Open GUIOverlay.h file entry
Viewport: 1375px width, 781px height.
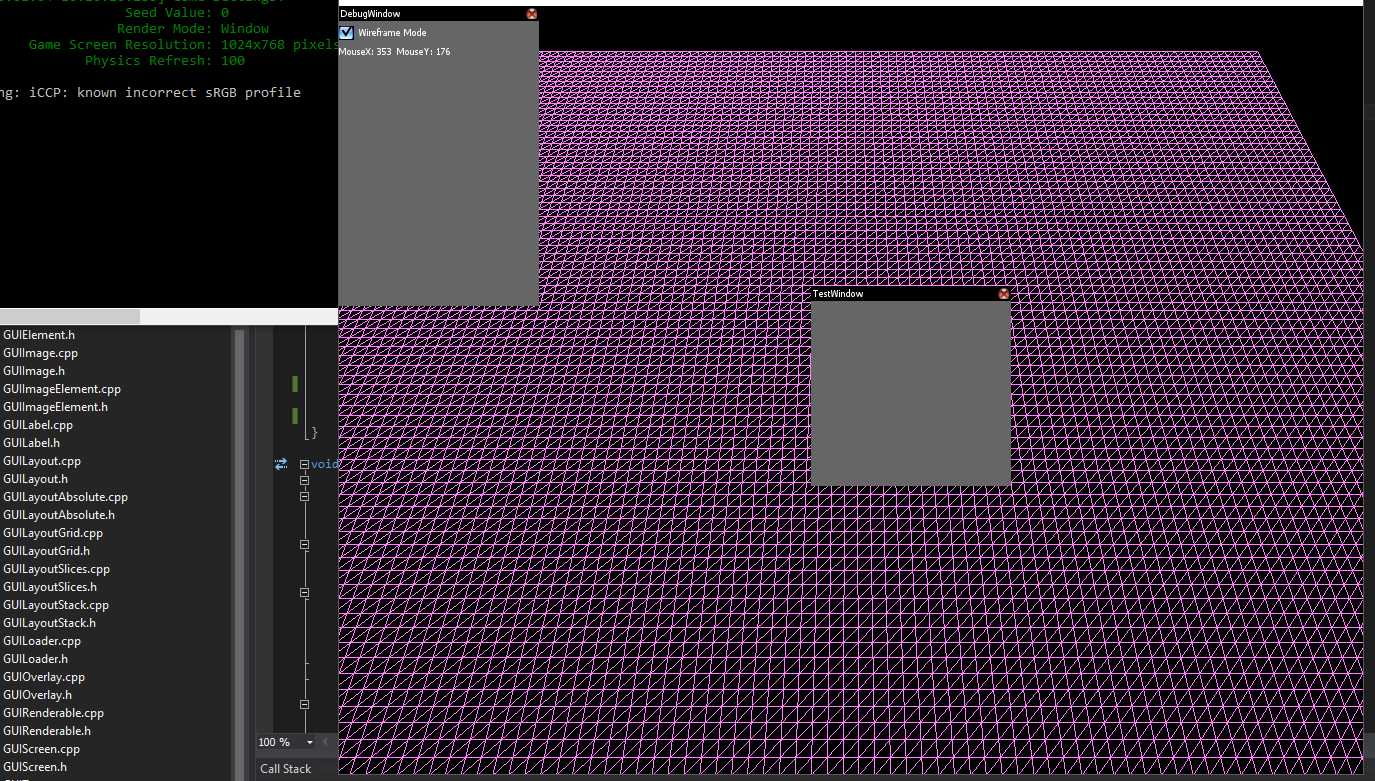point(38,695)
